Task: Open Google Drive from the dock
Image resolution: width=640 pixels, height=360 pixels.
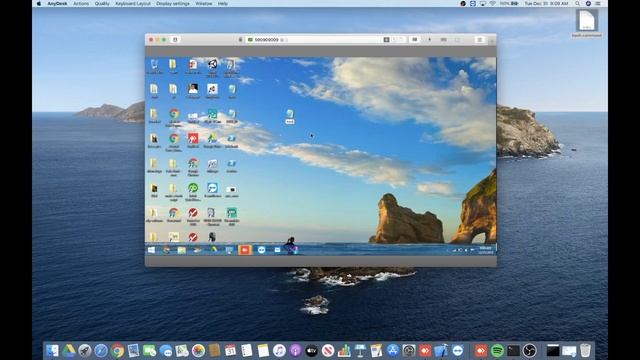Action: point(69,351)
